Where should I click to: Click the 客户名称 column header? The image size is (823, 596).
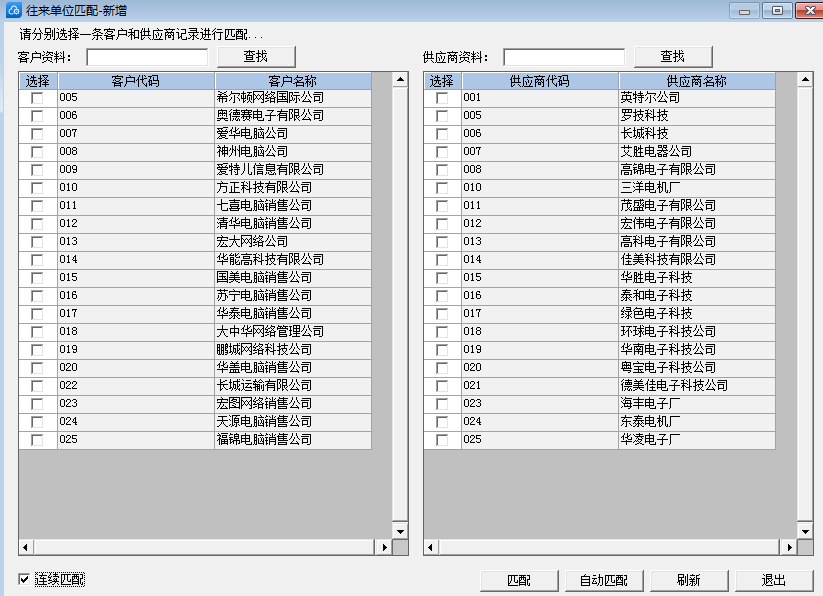pyautogui.click(x=293, y=81)
